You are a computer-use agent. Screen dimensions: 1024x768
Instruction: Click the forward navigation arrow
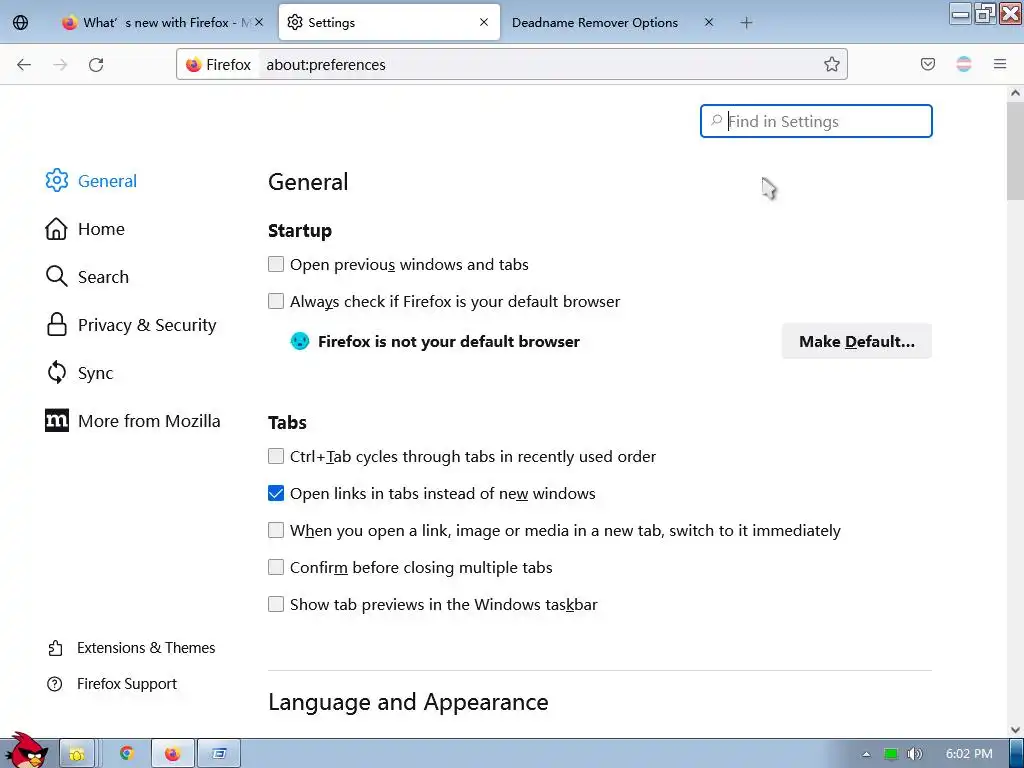click(60, 64)
